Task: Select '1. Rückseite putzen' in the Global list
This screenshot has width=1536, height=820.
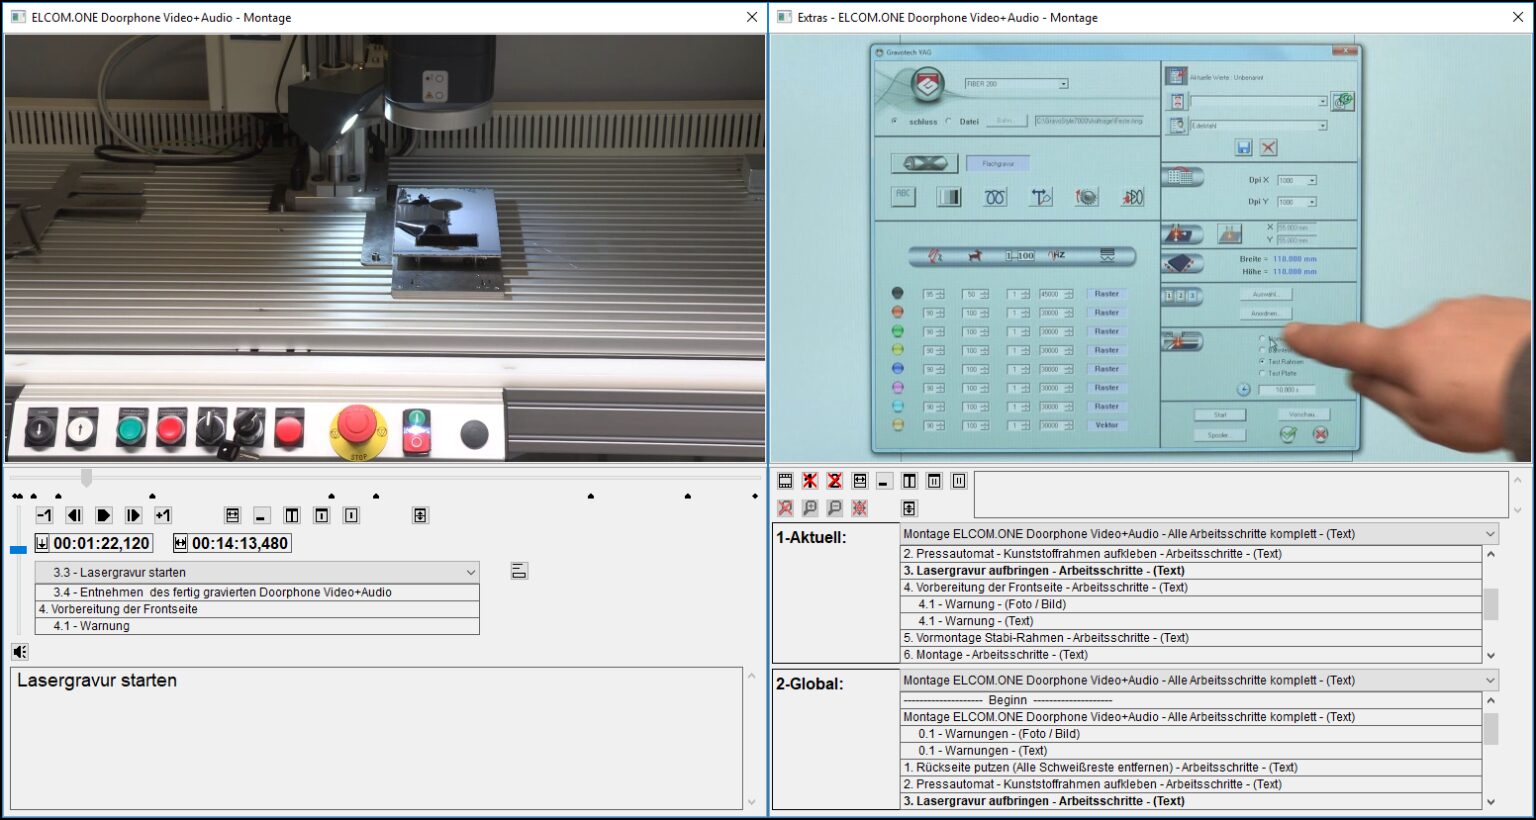Action: pyautogui.click(x=1100, y=767)
